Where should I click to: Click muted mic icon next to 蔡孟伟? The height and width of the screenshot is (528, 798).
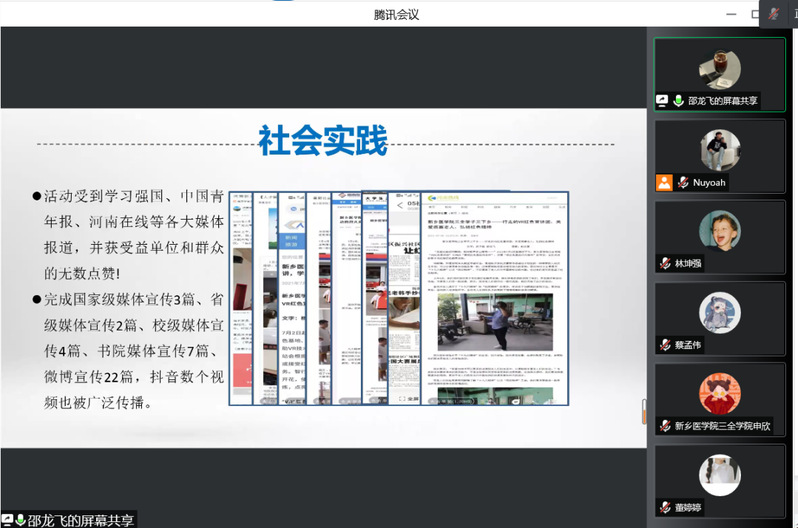pos(665,345)
